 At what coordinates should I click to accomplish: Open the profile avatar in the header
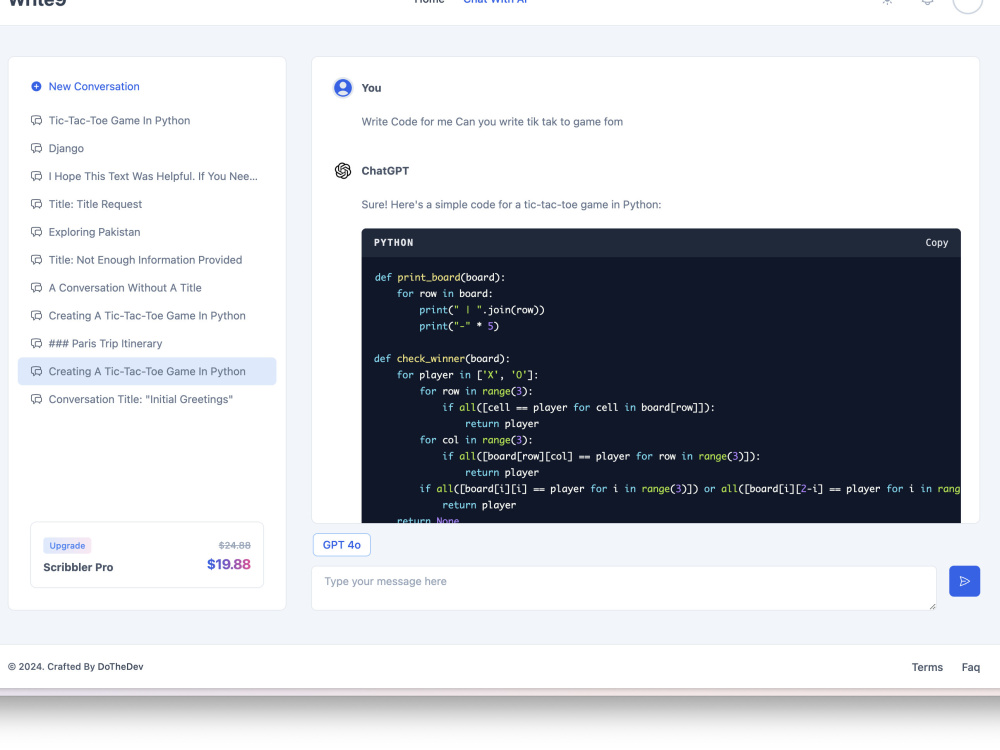coord(966,6)
